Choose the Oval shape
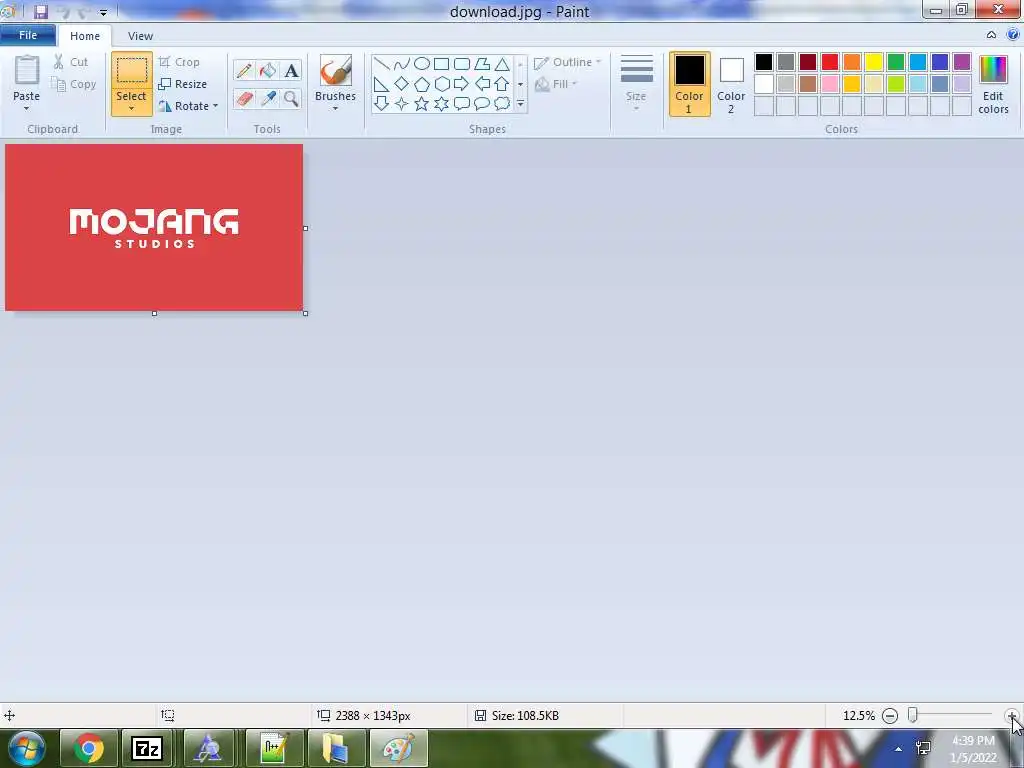 (422, 64)
